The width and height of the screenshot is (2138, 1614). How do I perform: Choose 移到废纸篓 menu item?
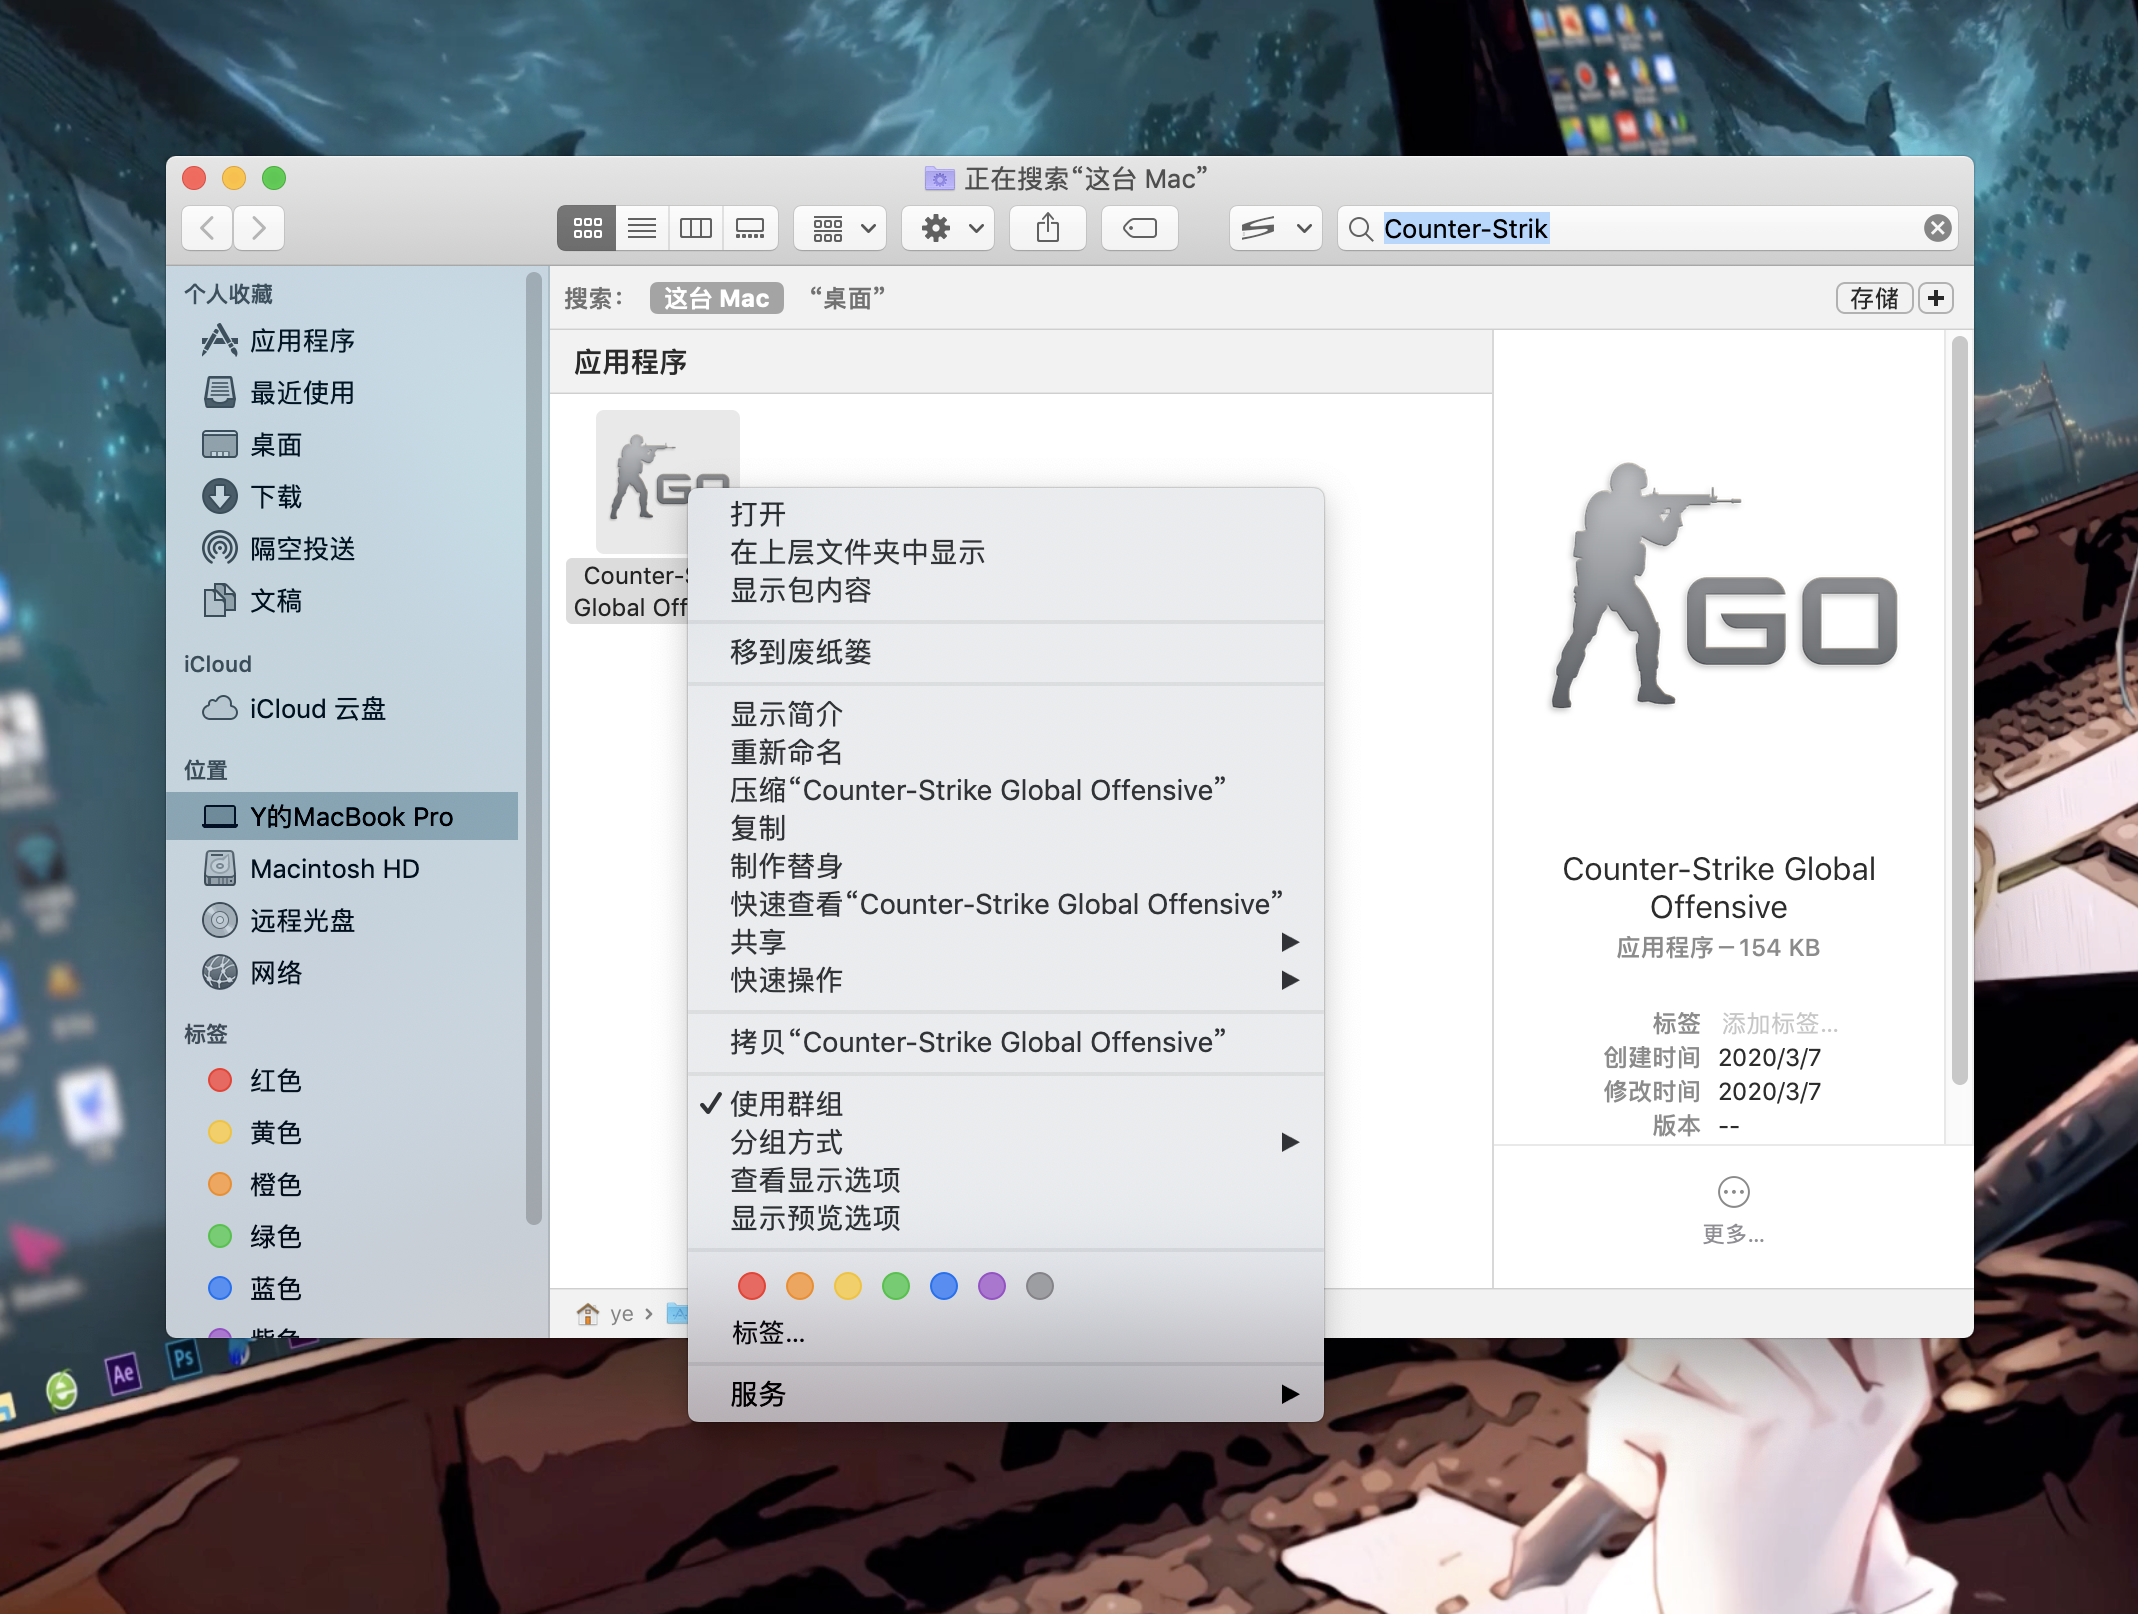coord(1006,652)
